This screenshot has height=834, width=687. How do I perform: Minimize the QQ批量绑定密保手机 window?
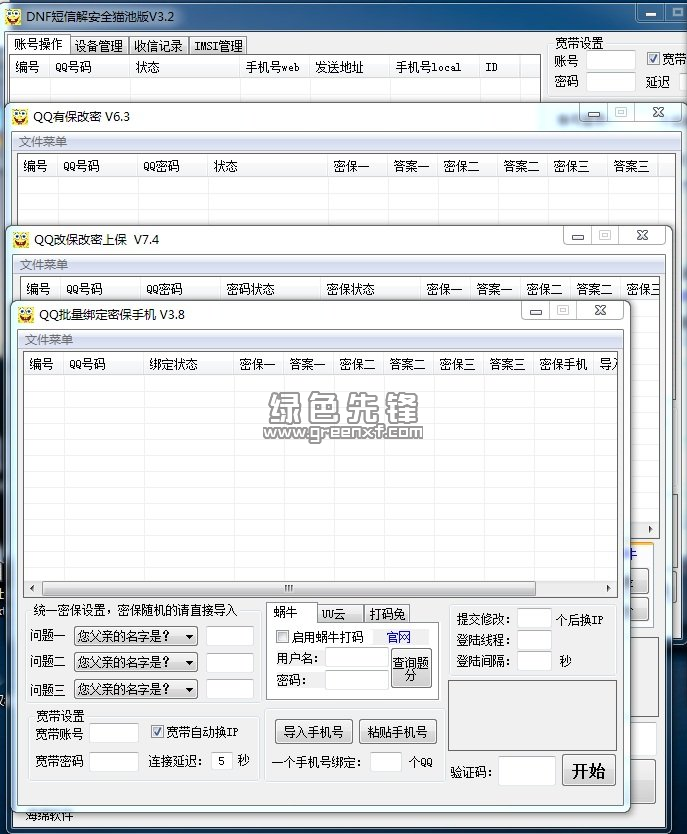pos(536,311)
